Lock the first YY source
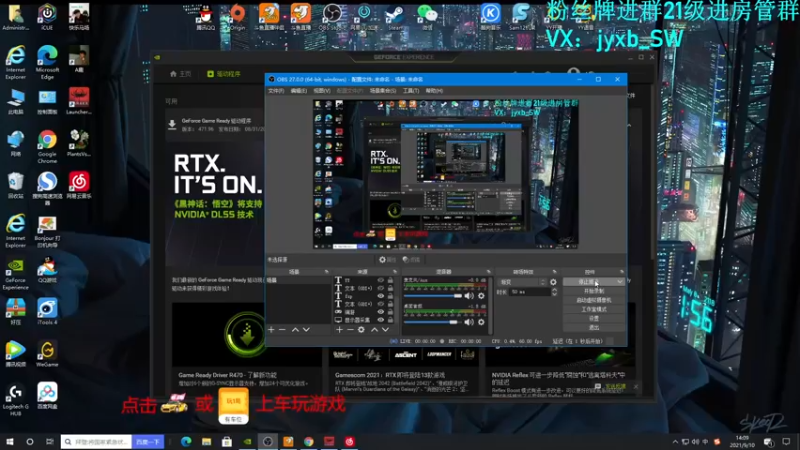This screenshot has width=800, height=450. [x=390, y=280]
